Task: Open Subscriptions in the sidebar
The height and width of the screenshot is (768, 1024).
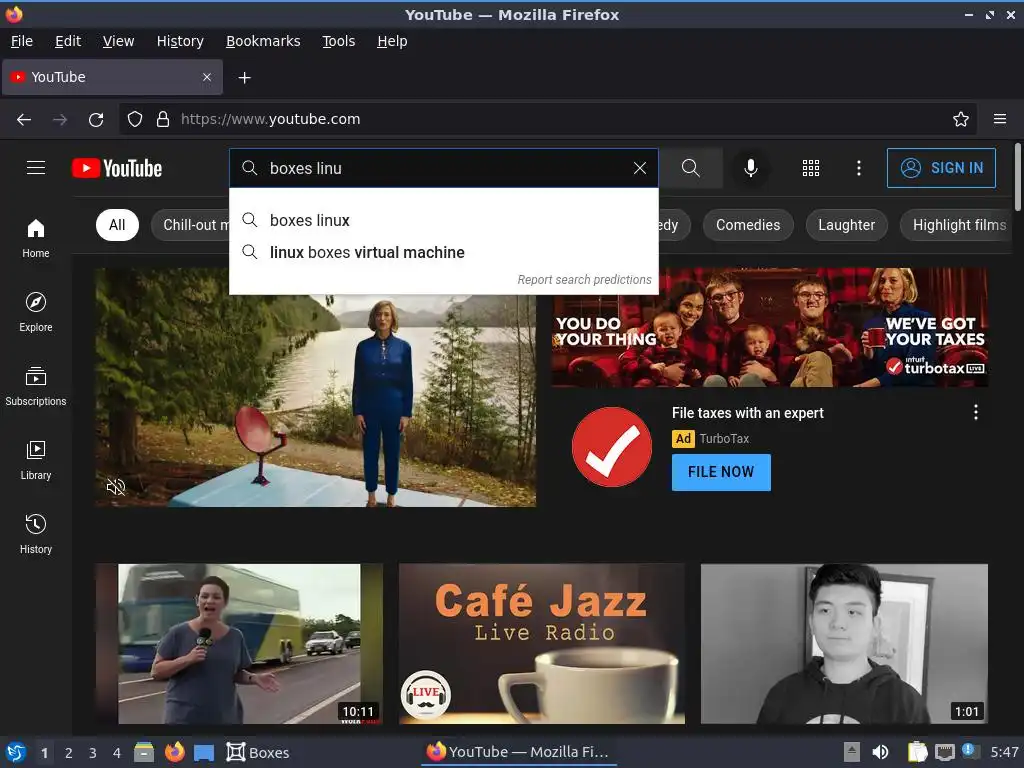Action: tap(36, 387)
